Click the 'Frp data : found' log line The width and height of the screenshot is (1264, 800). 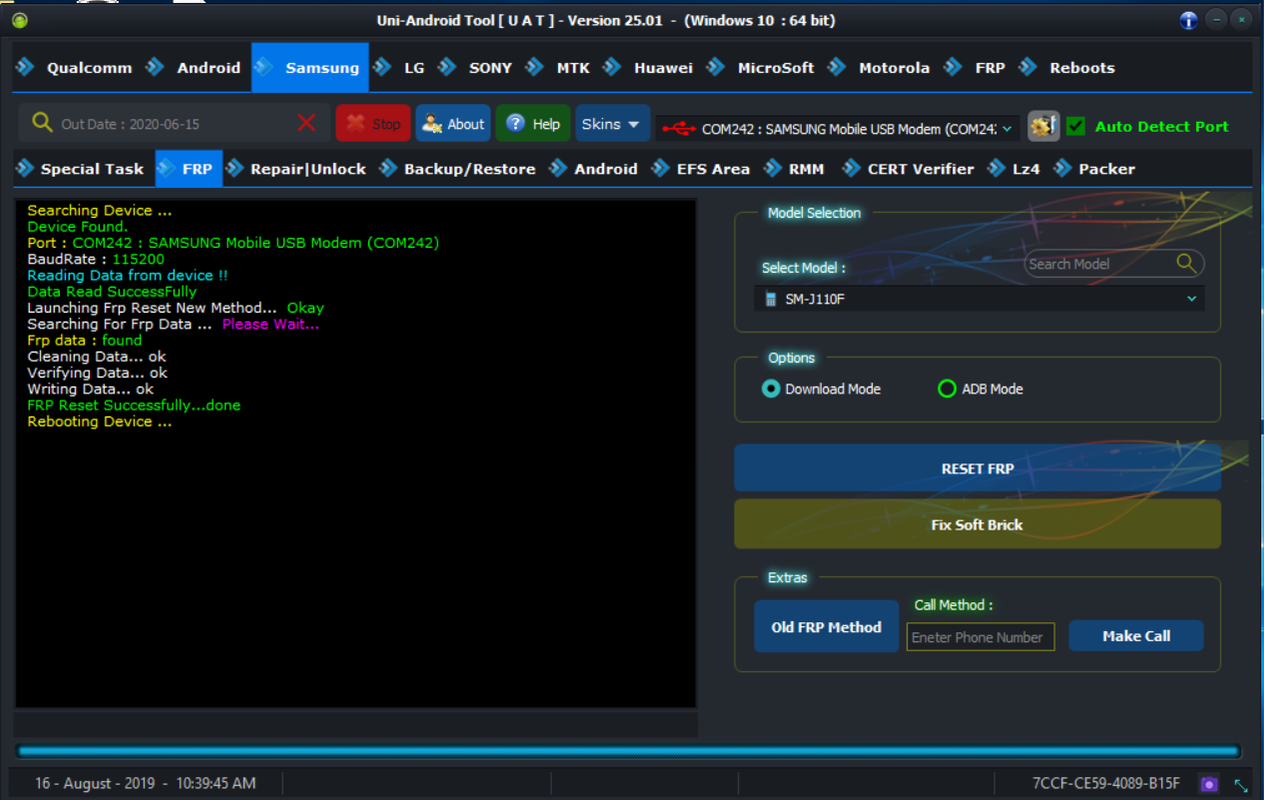85,340
